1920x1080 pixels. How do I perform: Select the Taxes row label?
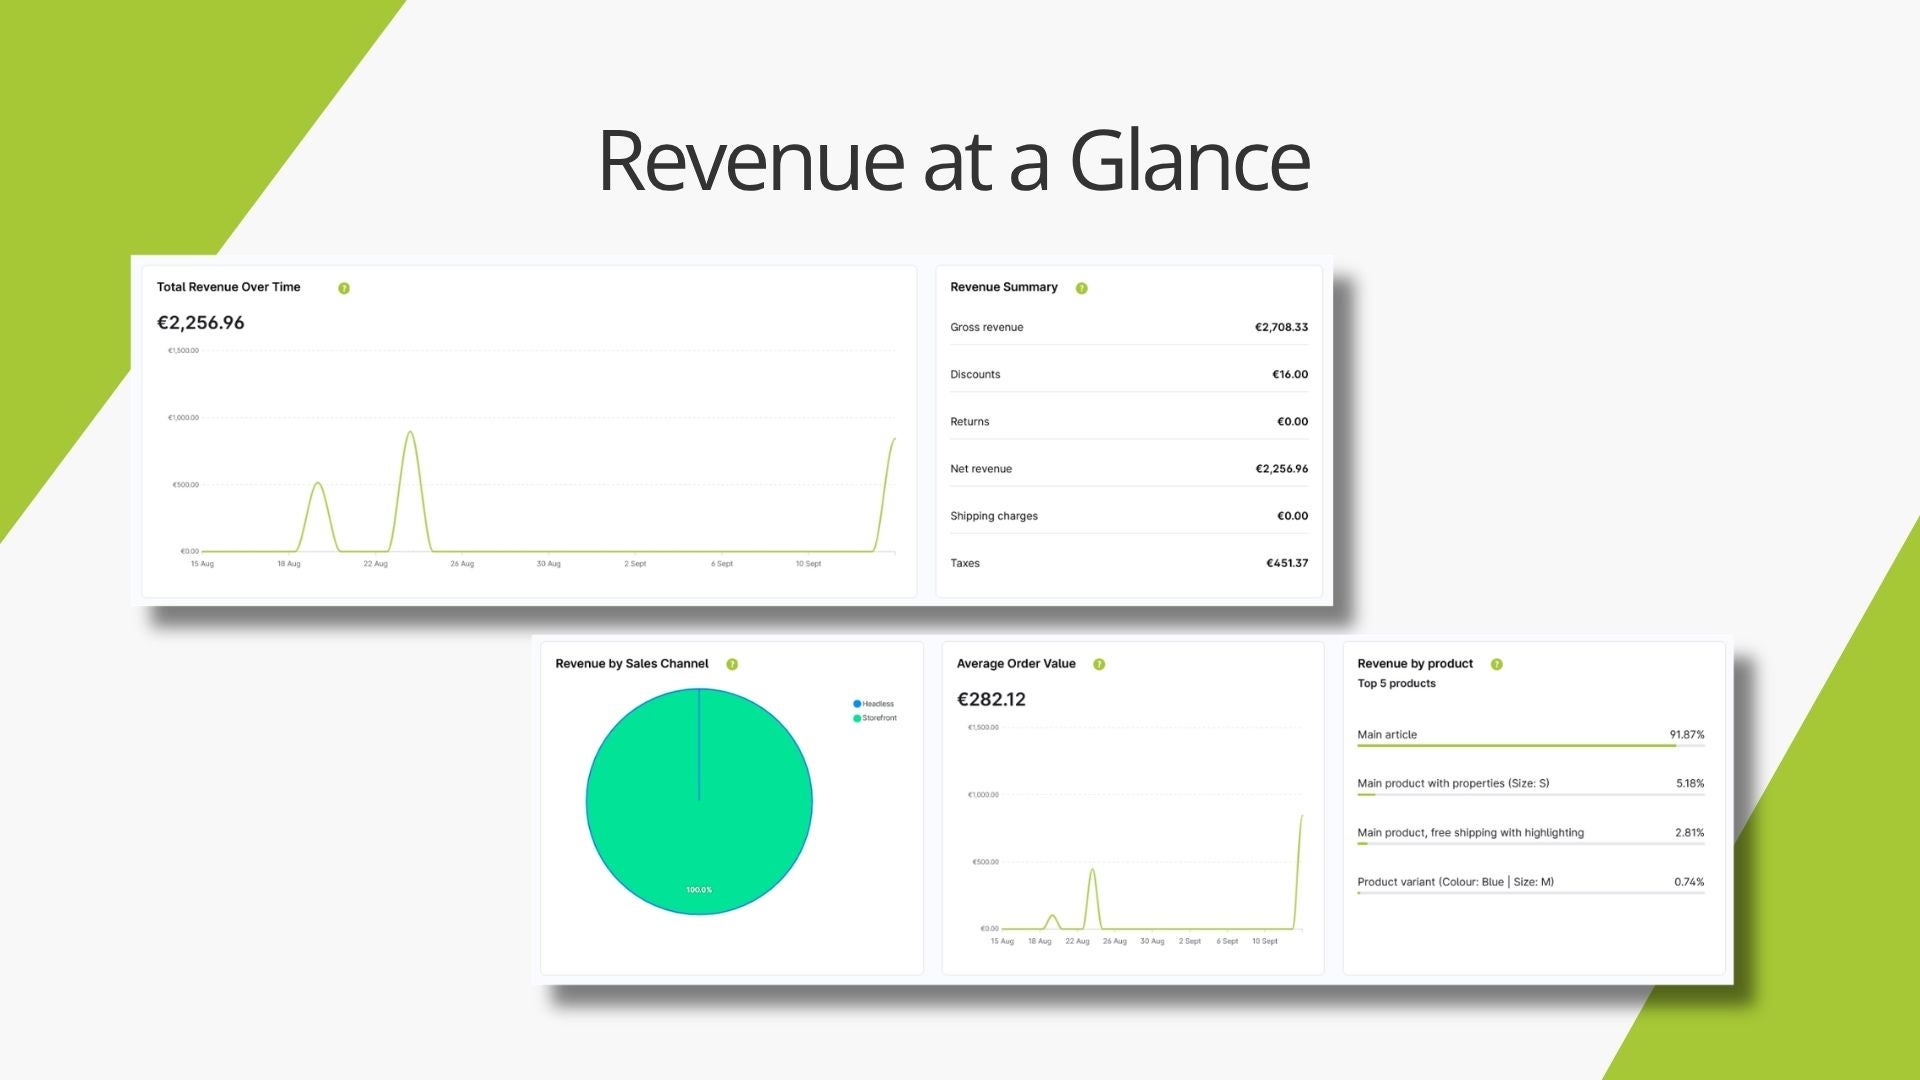point(965,563)
